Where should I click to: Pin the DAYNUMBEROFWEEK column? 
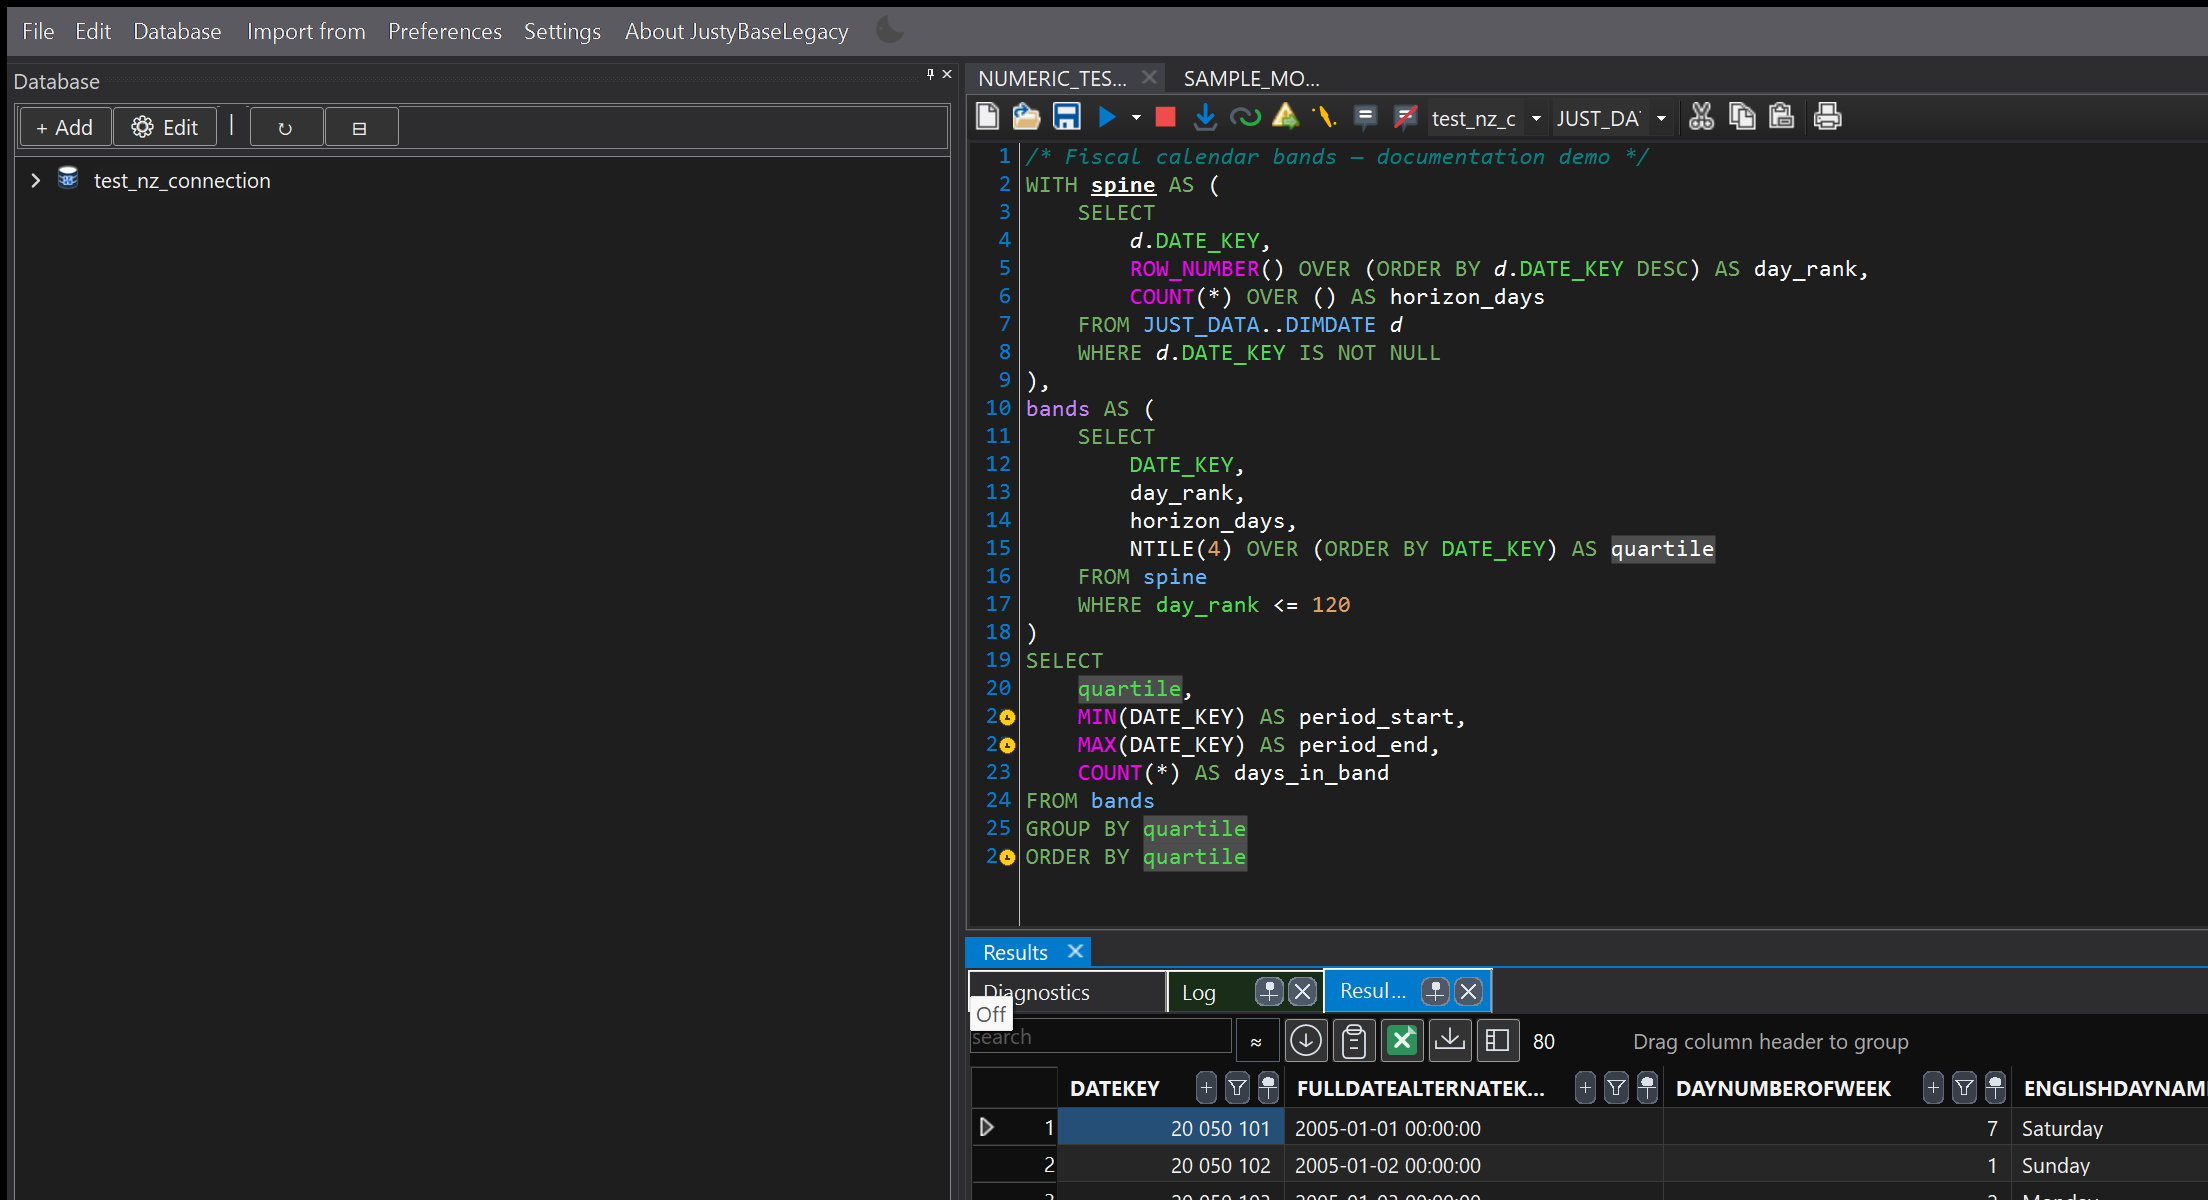pyautogui.click(x=1995, y=1087)
